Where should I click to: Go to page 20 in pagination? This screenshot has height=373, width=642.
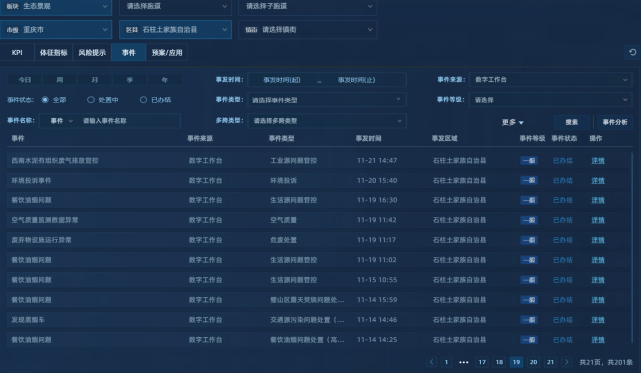tap(533, 362)
